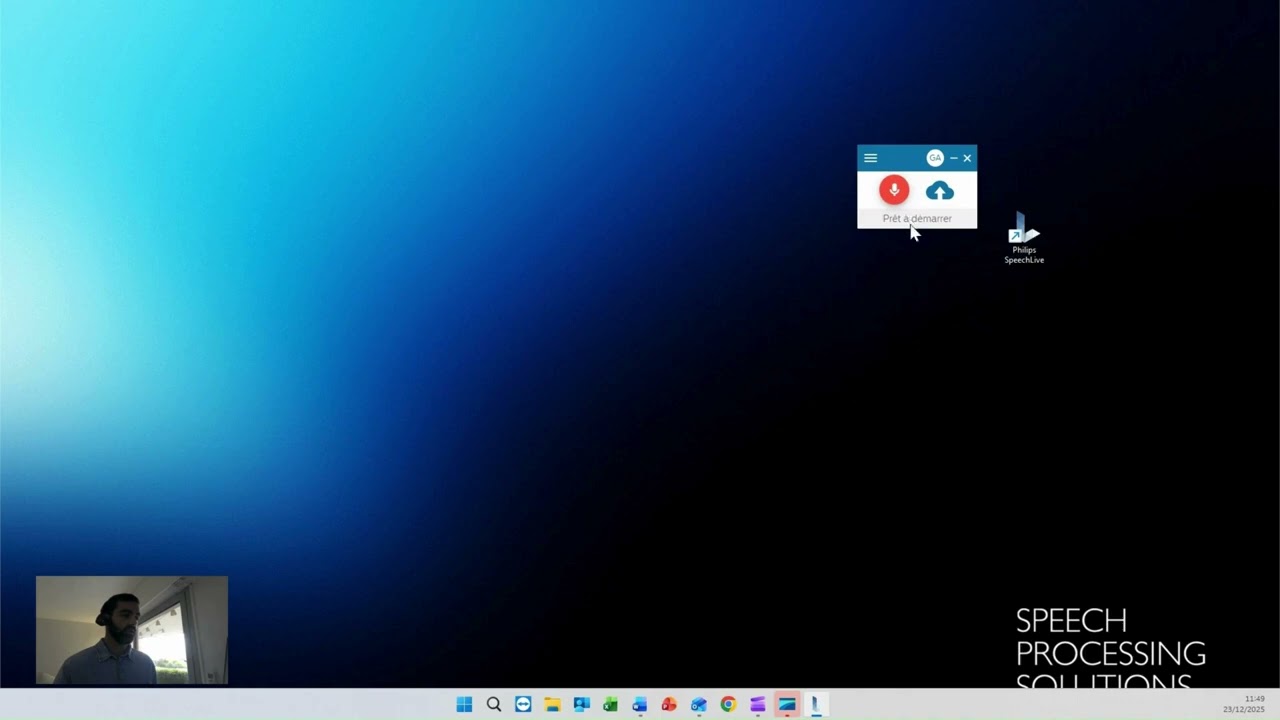This screenshot has height=720, width=1280.
Task: Open the purple stacked-layers taskbar app
Action: [x=758, y=704]
